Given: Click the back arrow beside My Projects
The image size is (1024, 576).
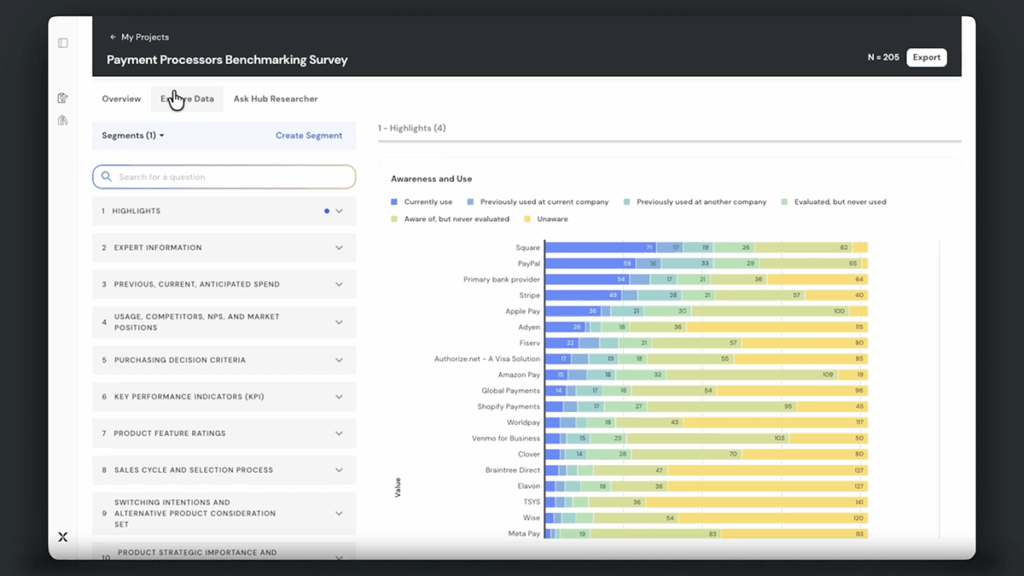Looking at the screenshot, I should [x=113, y=37].
